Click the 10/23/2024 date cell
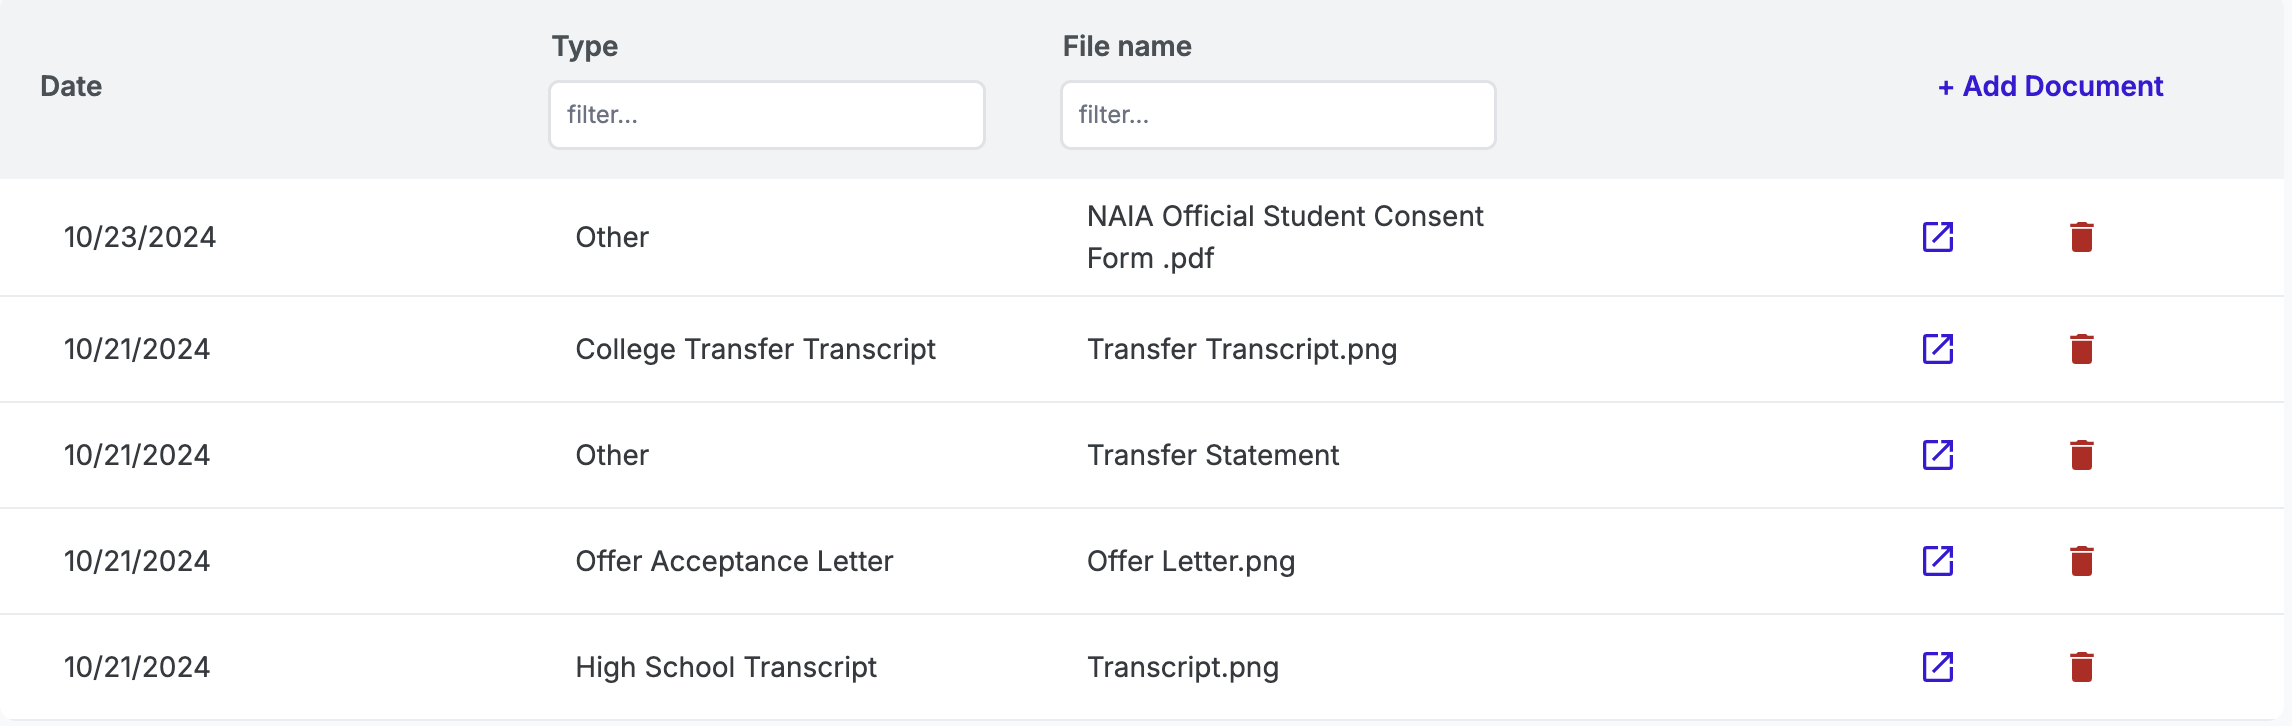The width and height of the screenshot is (2292, 726). click(140, 237)
